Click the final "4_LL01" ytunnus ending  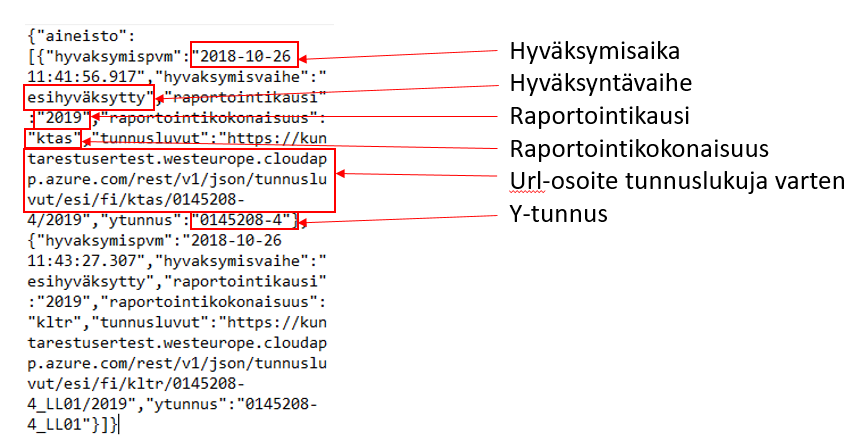click(58, 425)
